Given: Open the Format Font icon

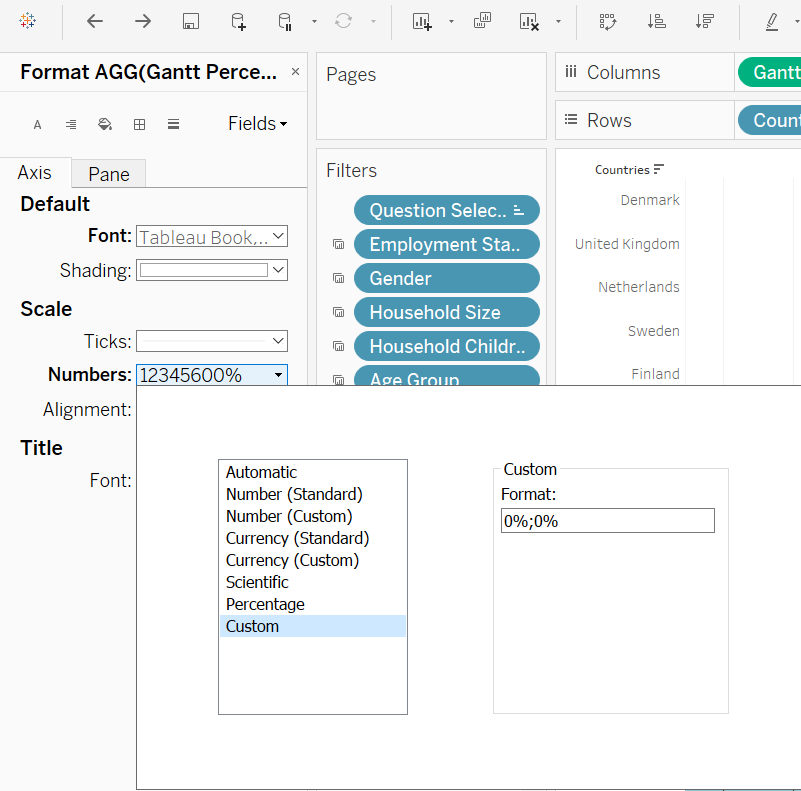Looking at the screenshot, I should (x=38, y=125).
